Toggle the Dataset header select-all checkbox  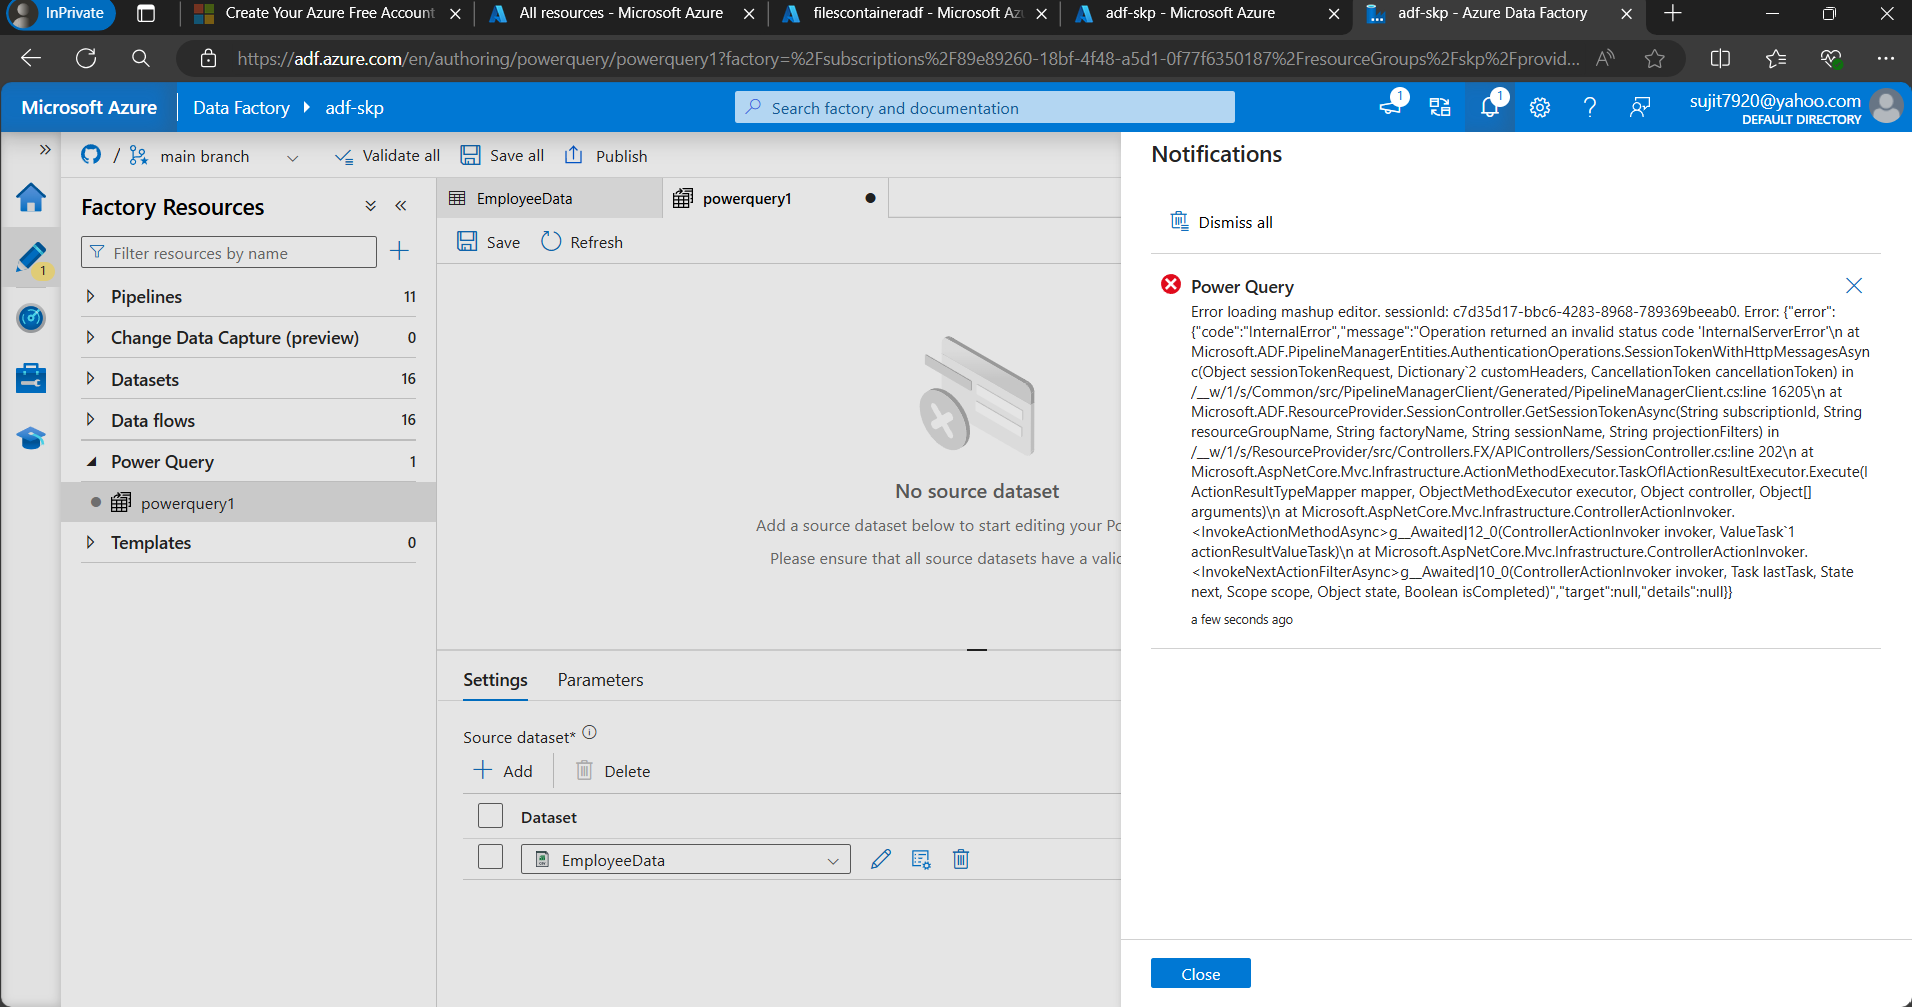click(x=490, y=816)
